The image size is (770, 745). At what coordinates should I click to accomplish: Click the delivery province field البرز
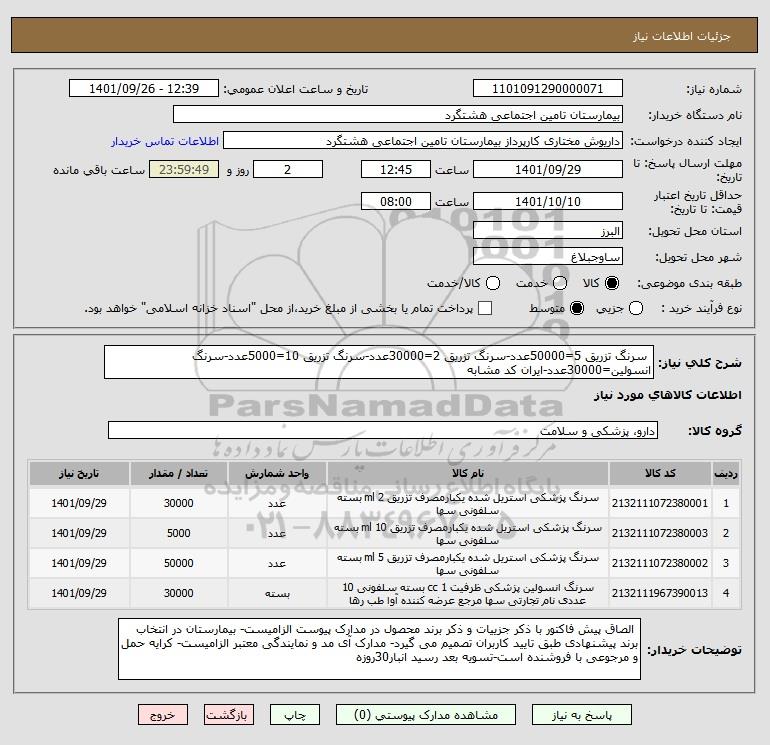coord(548,231)
